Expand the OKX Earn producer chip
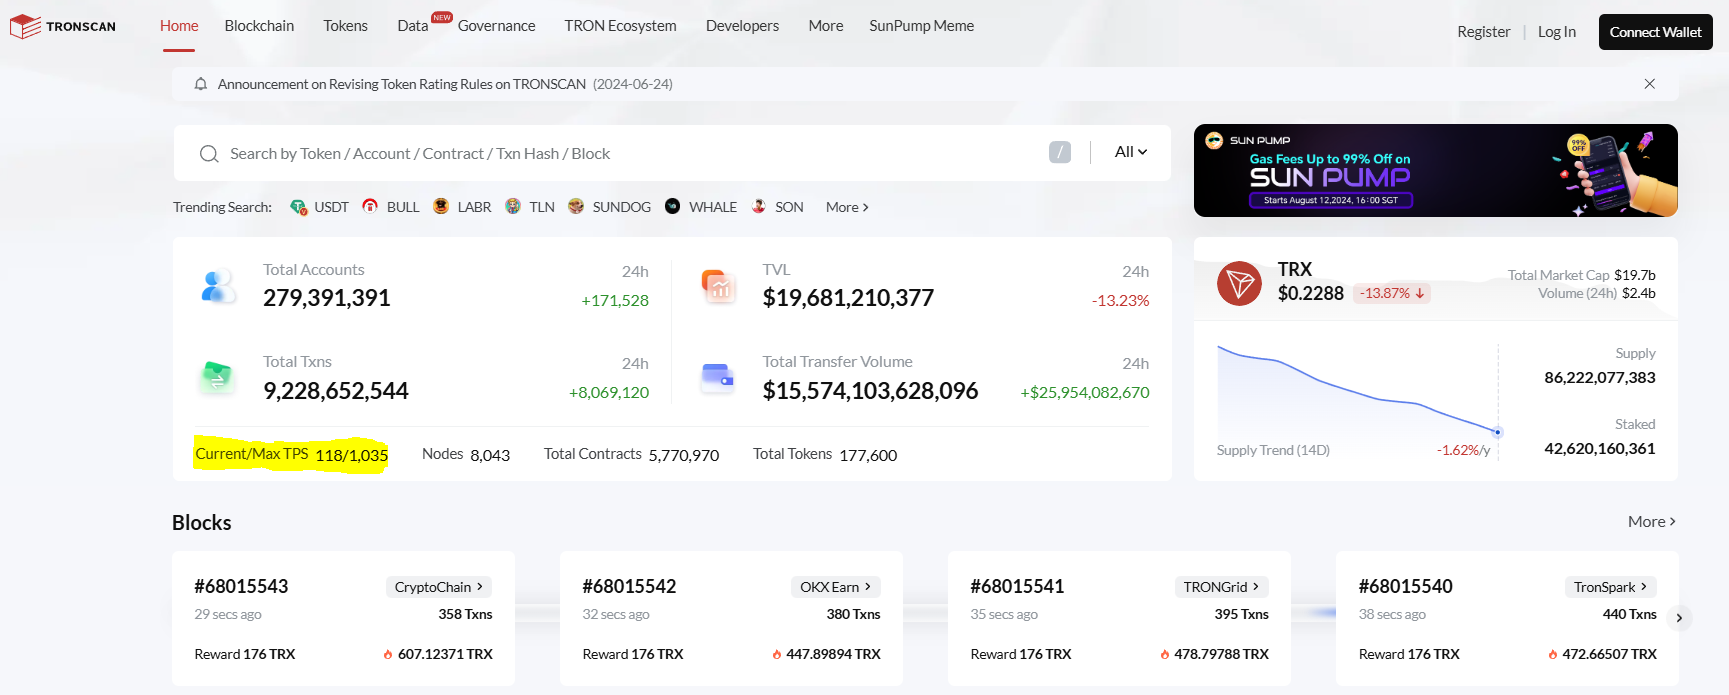The width and height of the screenshot is (1729, 695). tap(836, 587)
